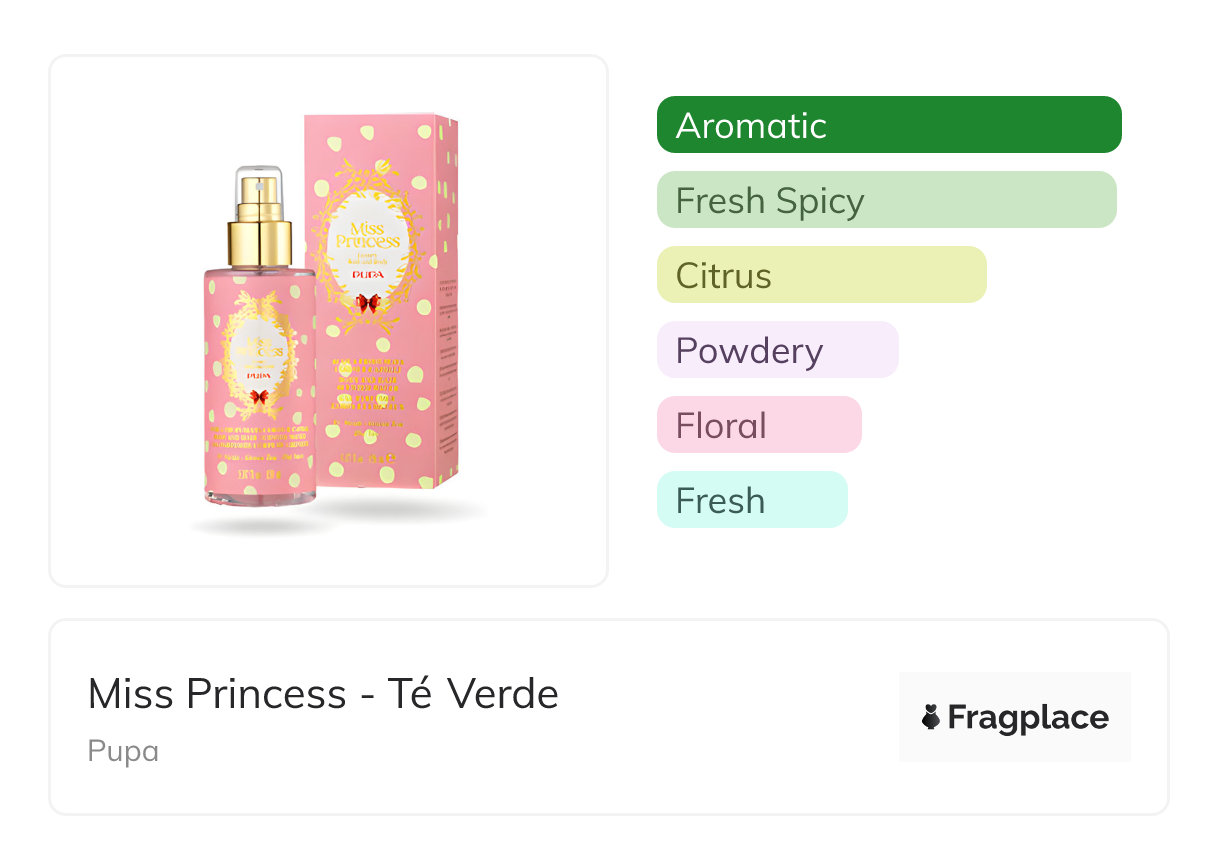The height and width of the screenshot is (864, 1218).
Task: Click the Fragplace wordmark text
Action: (1028, 717)
